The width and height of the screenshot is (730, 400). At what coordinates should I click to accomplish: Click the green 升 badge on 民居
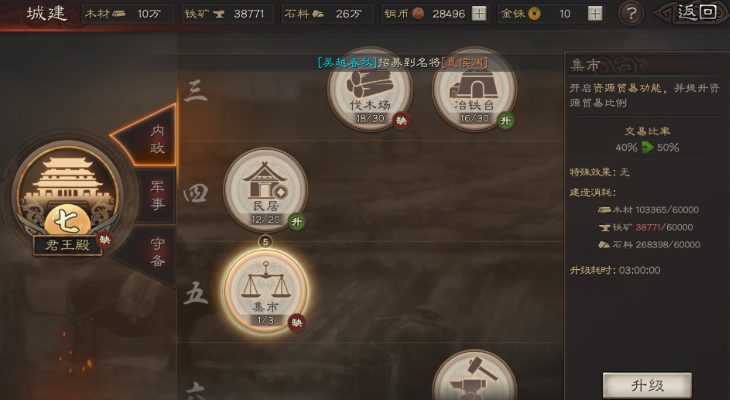(x=296, y=222)
